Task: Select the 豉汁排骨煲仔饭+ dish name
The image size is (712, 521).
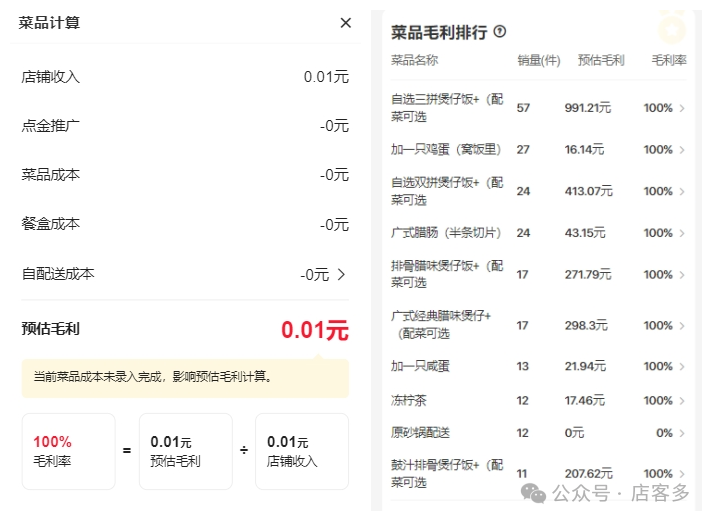Action: tap(447, 473)
